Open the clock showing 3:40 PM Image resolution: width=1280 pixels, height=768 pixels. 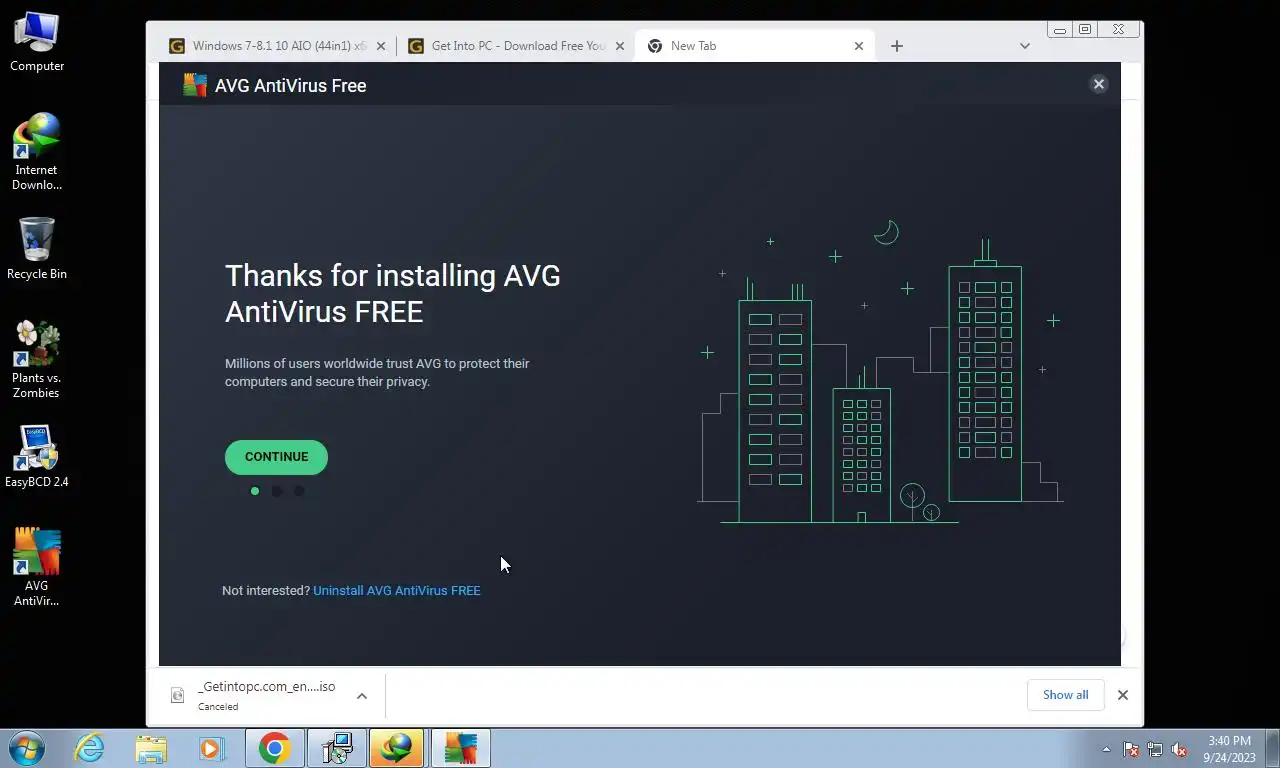tap(1229, 749)
